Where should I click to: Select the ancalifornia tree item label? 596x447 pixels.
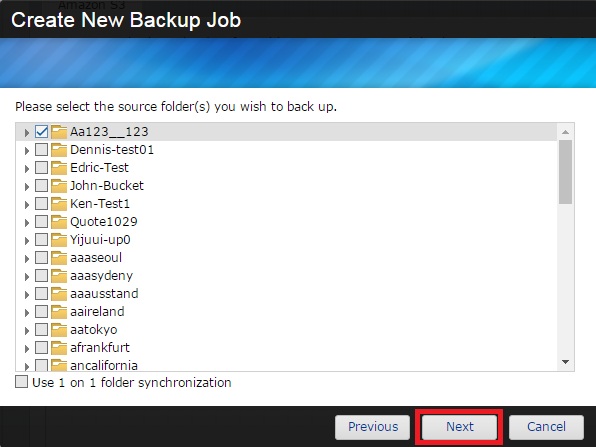pyautogui.click(x=104, y=366)
